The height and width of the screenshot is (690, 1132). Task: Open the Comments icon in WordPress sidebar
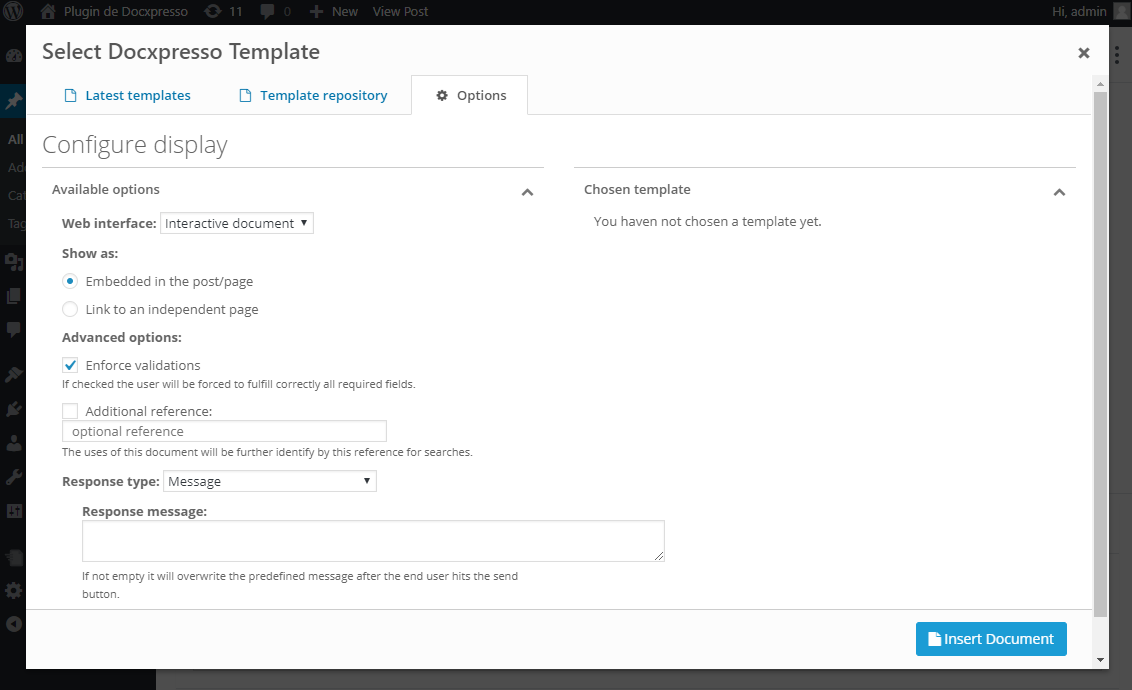tap(14, 329)
